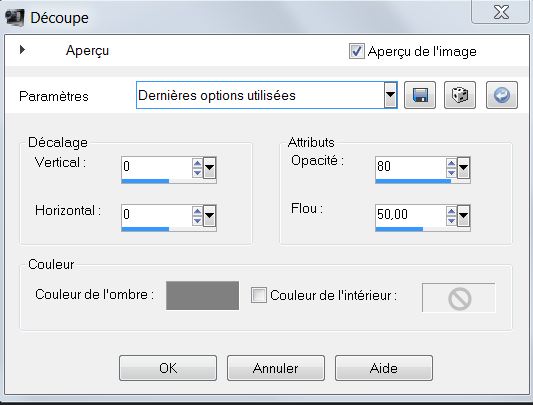Expand the Aperçu preview triangle
The width and height of the screenshot is (533, 405).
point(22,50)
